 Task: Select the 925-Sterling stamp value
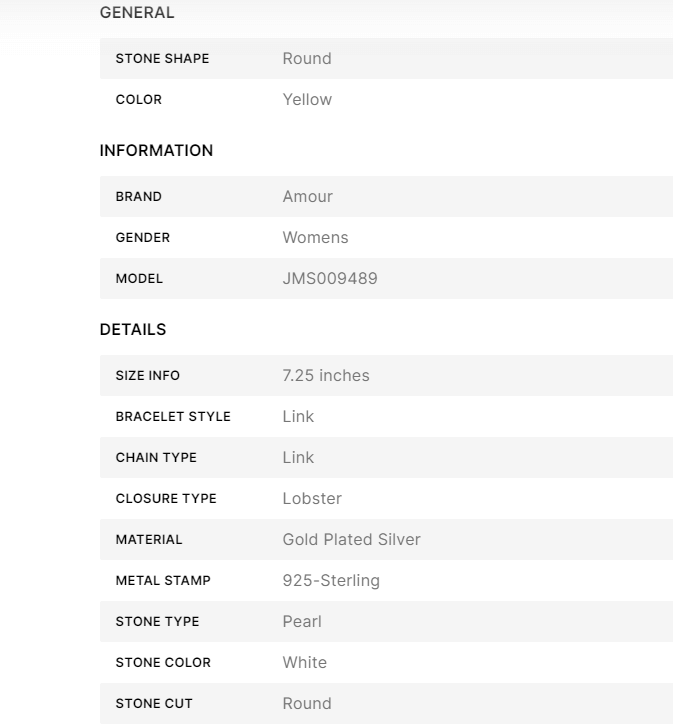point(331,581)
